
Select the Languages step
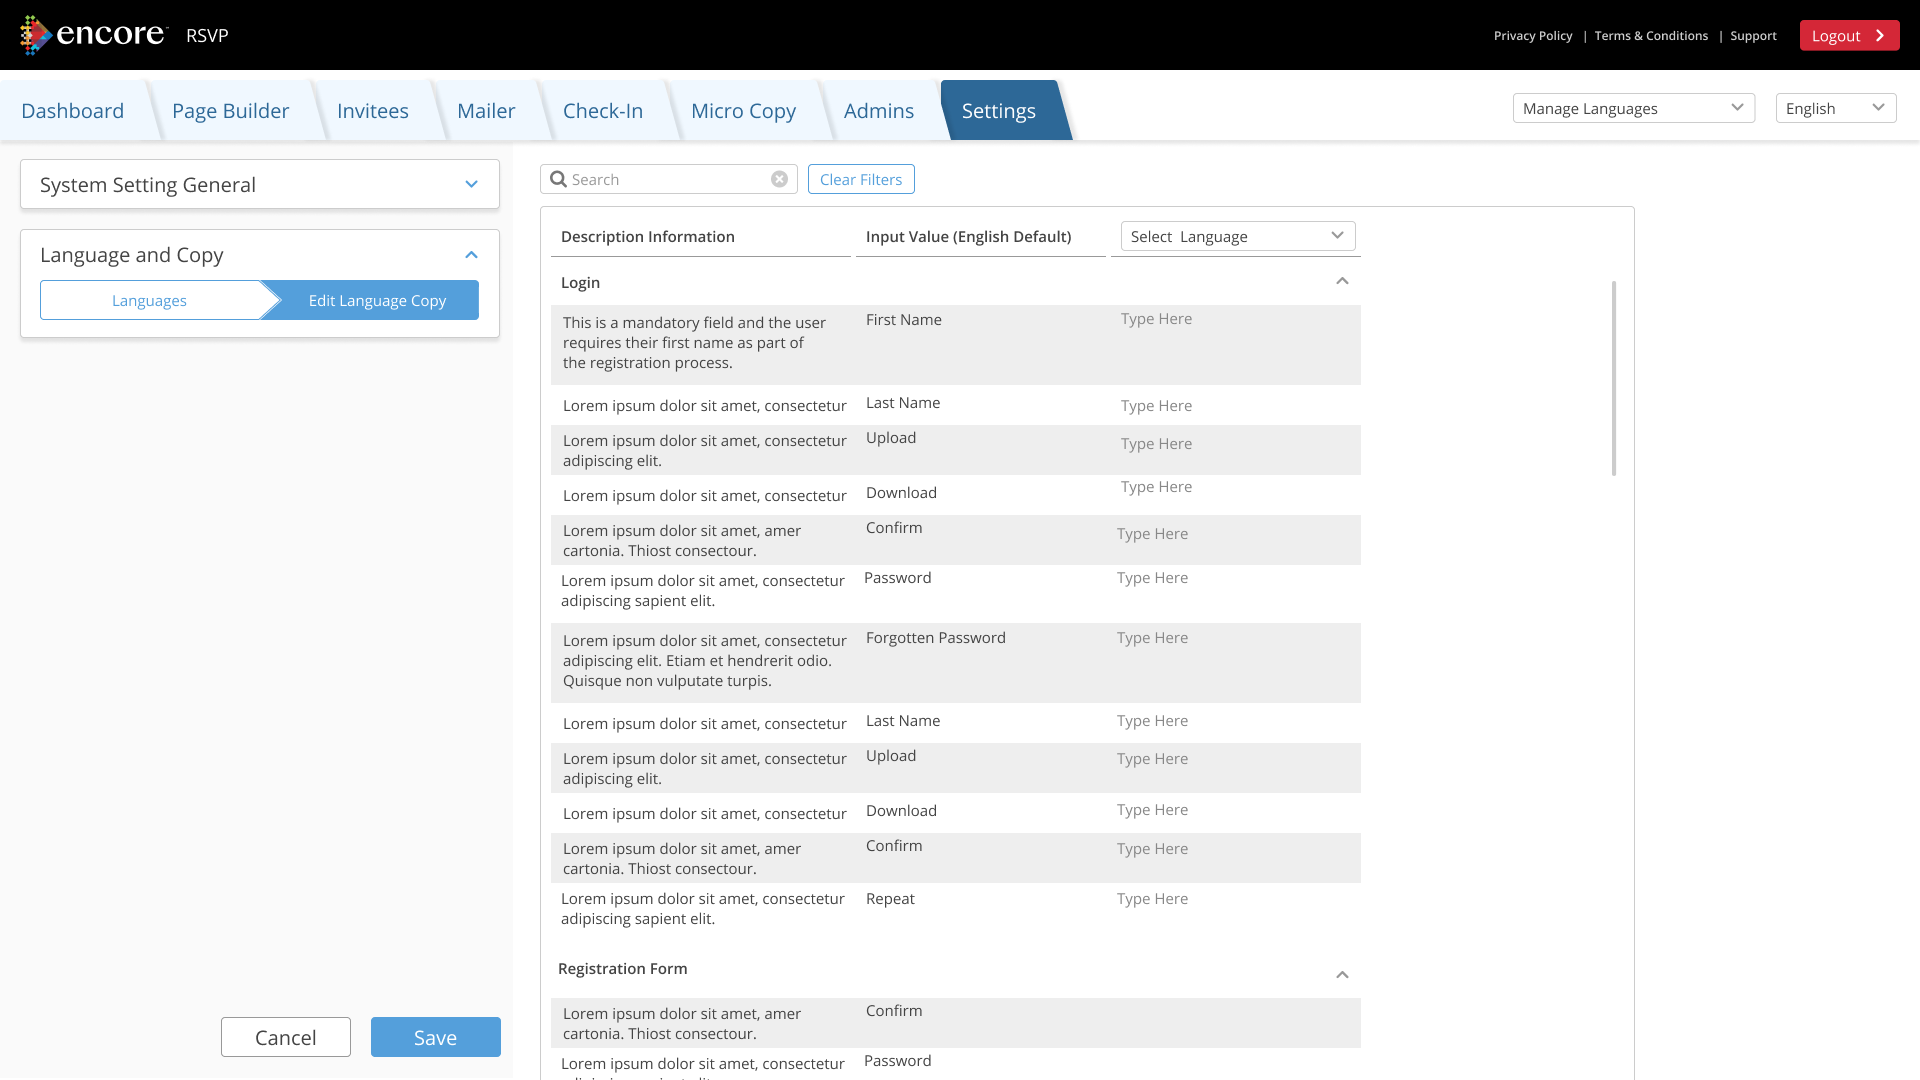pyautogui.click(x=150, y=301)
